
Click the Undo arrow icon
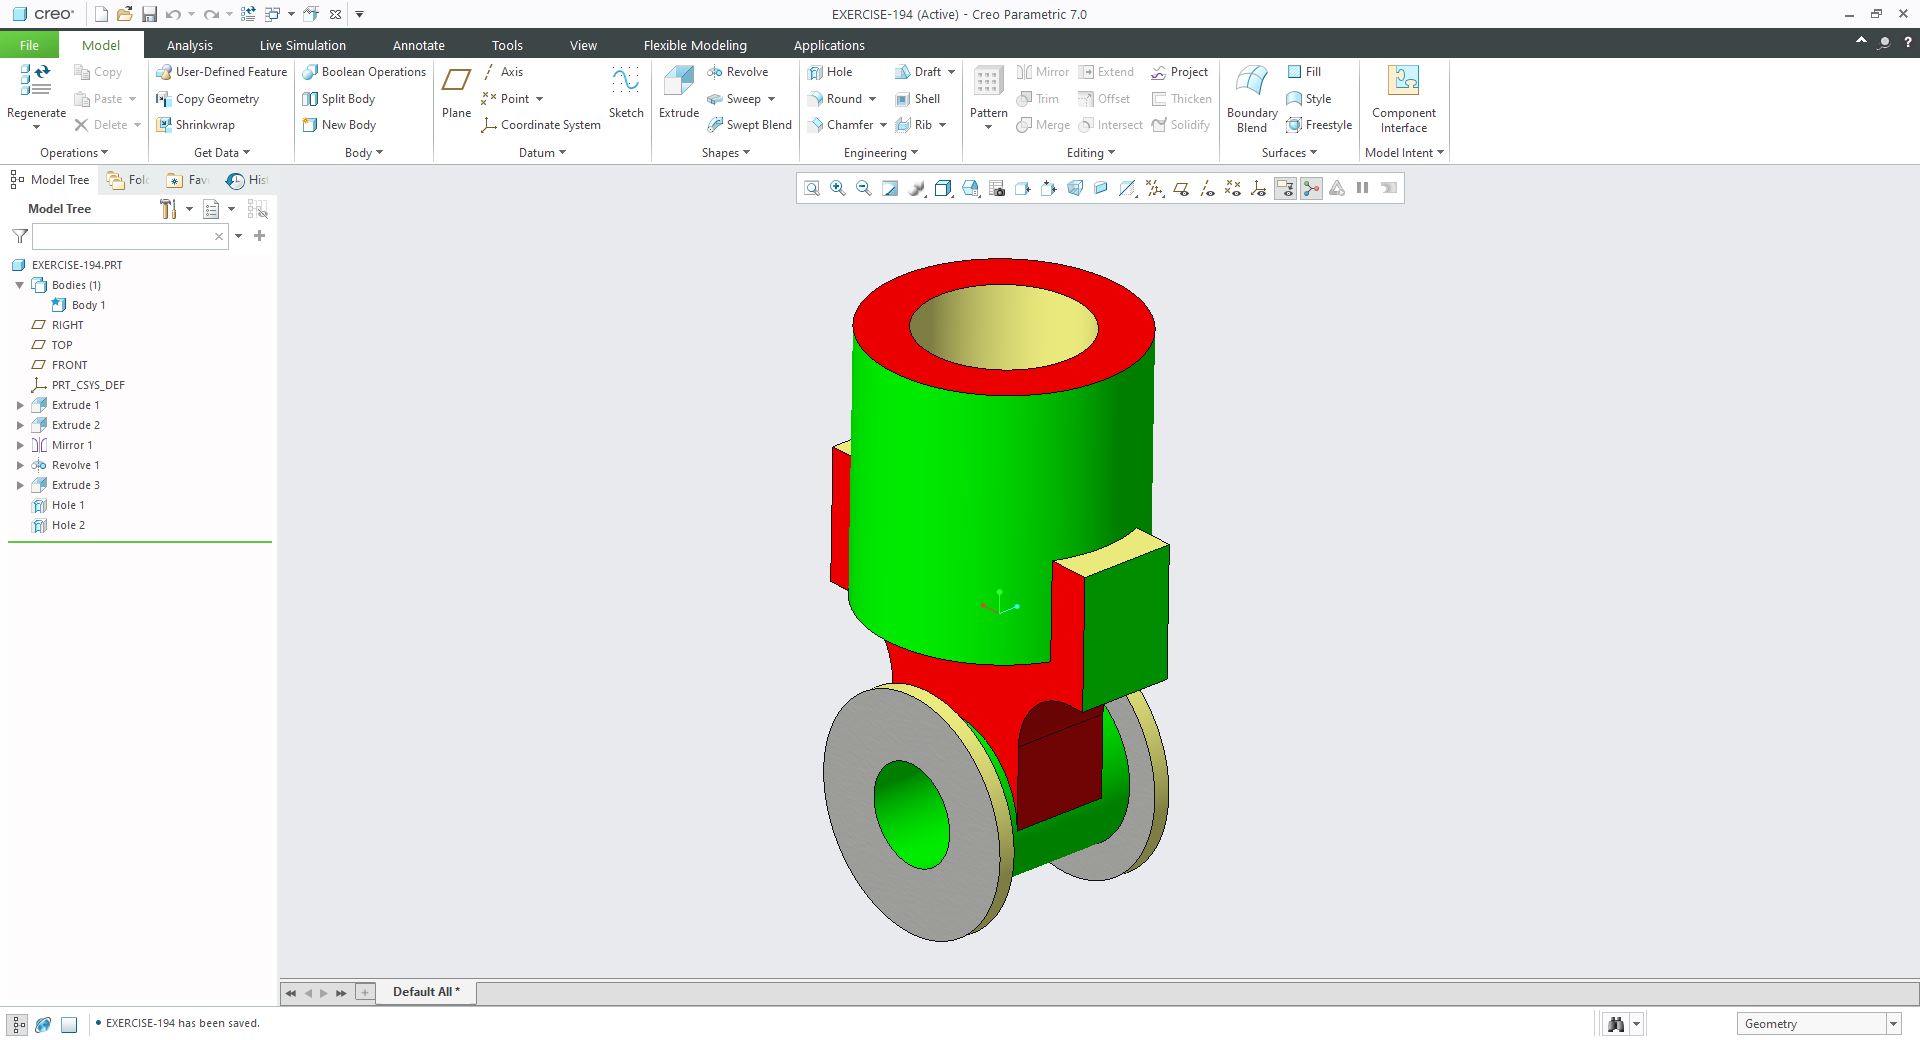[x=173, y=14]
